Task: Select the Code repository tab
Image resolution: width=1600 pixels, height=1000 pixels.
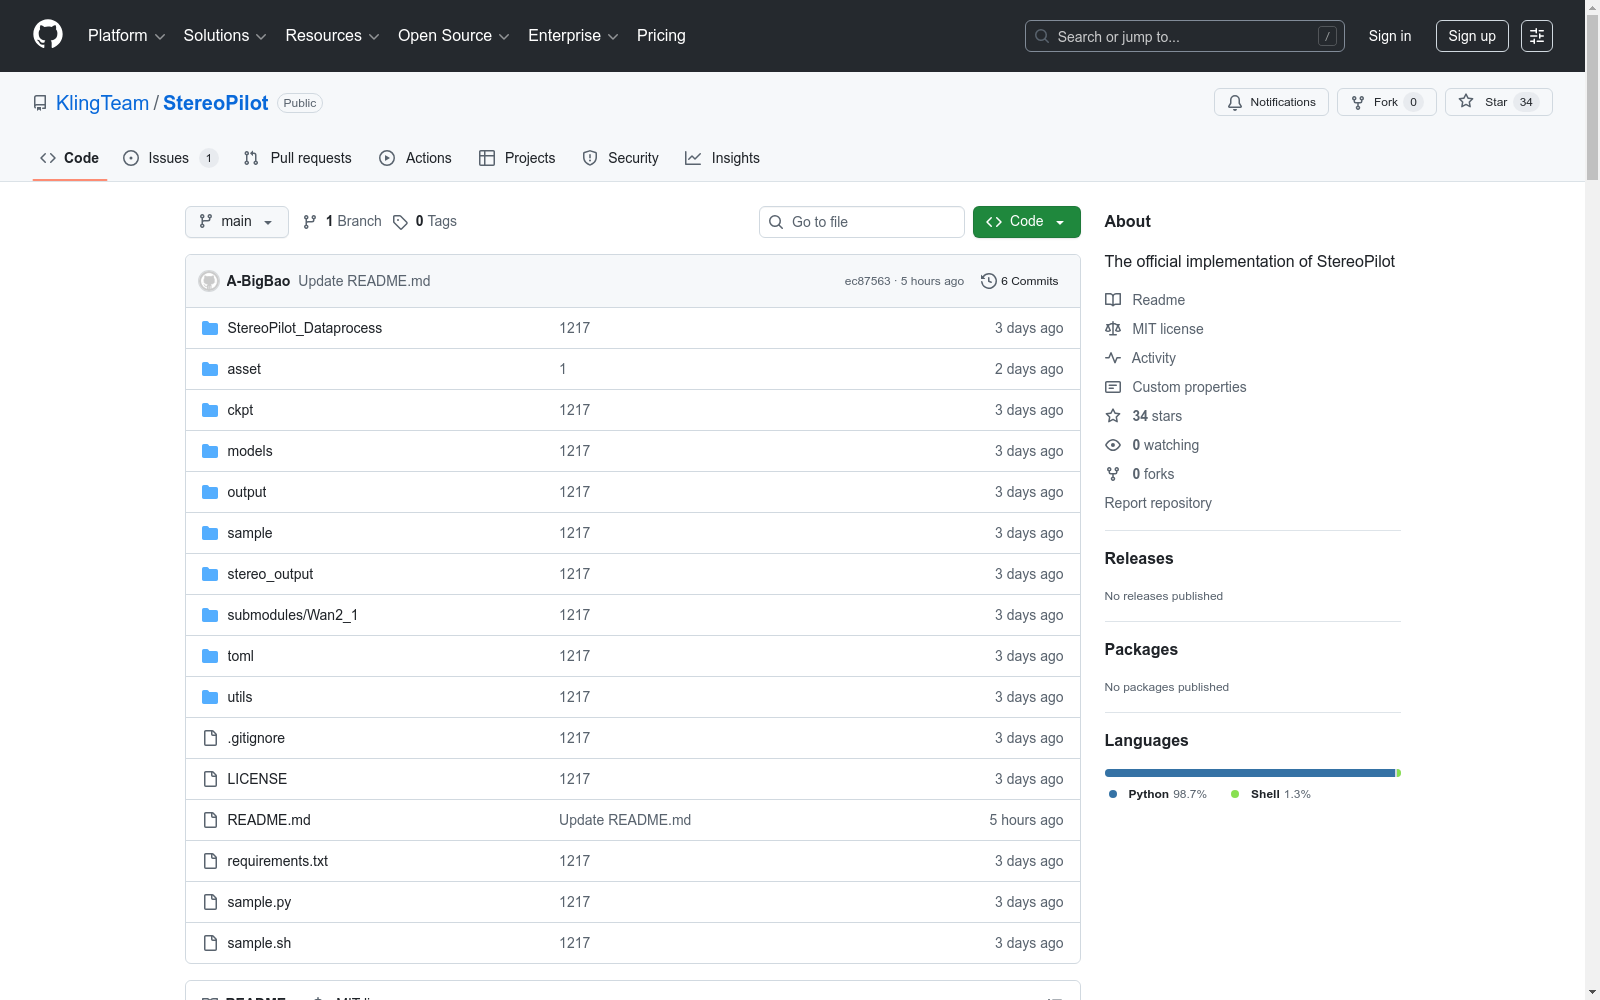Action: pos(70,158)
